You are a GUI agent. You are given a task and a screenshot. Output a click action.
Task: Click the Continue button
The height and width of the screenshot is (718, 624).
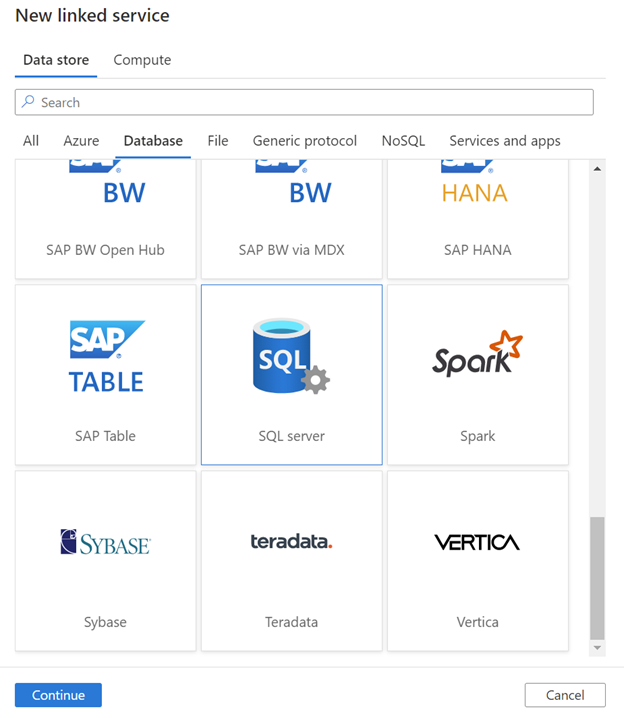coord(58,695)
